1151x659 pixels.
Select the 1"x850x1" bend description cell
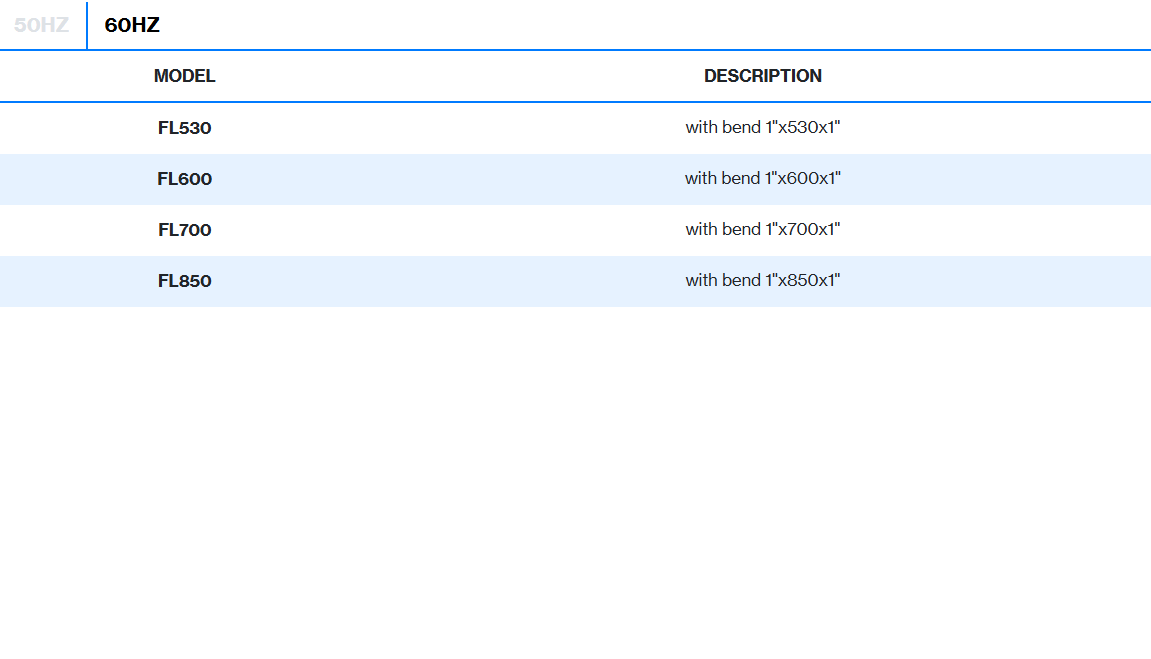(763, 280)
